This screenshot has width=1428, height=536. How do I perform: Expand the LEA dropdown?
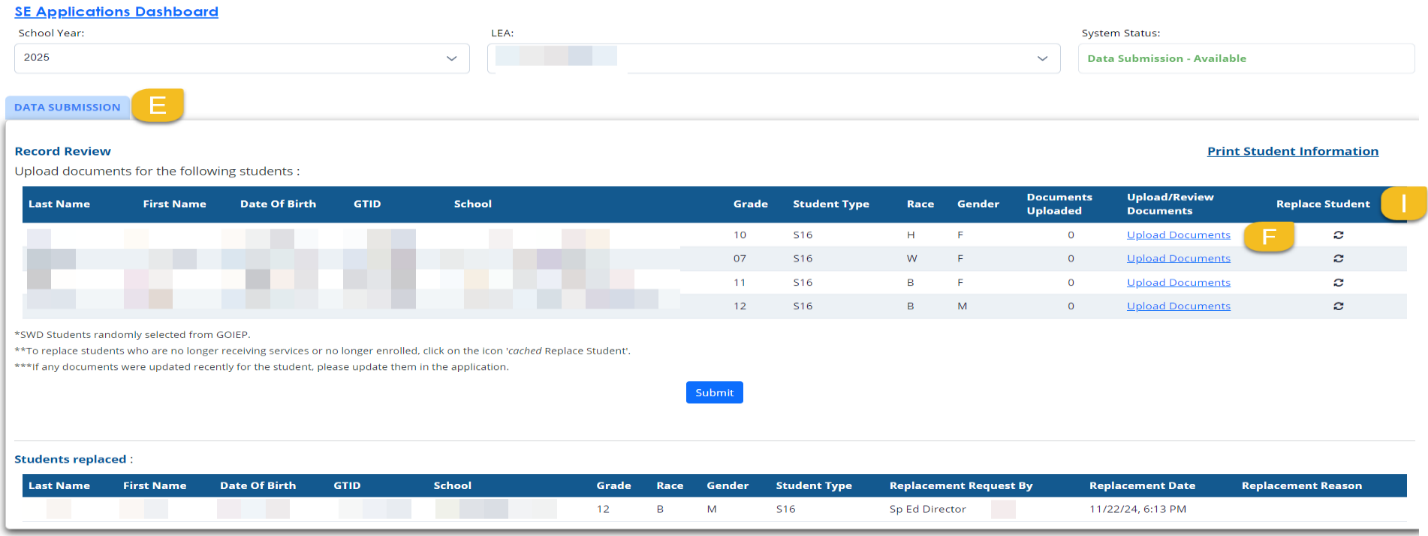[x=773, y=58]
